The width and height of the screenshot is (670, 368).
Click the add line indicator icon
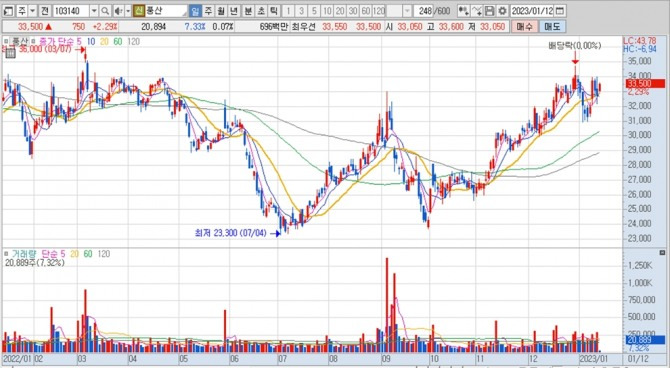(x=477, y=11)
